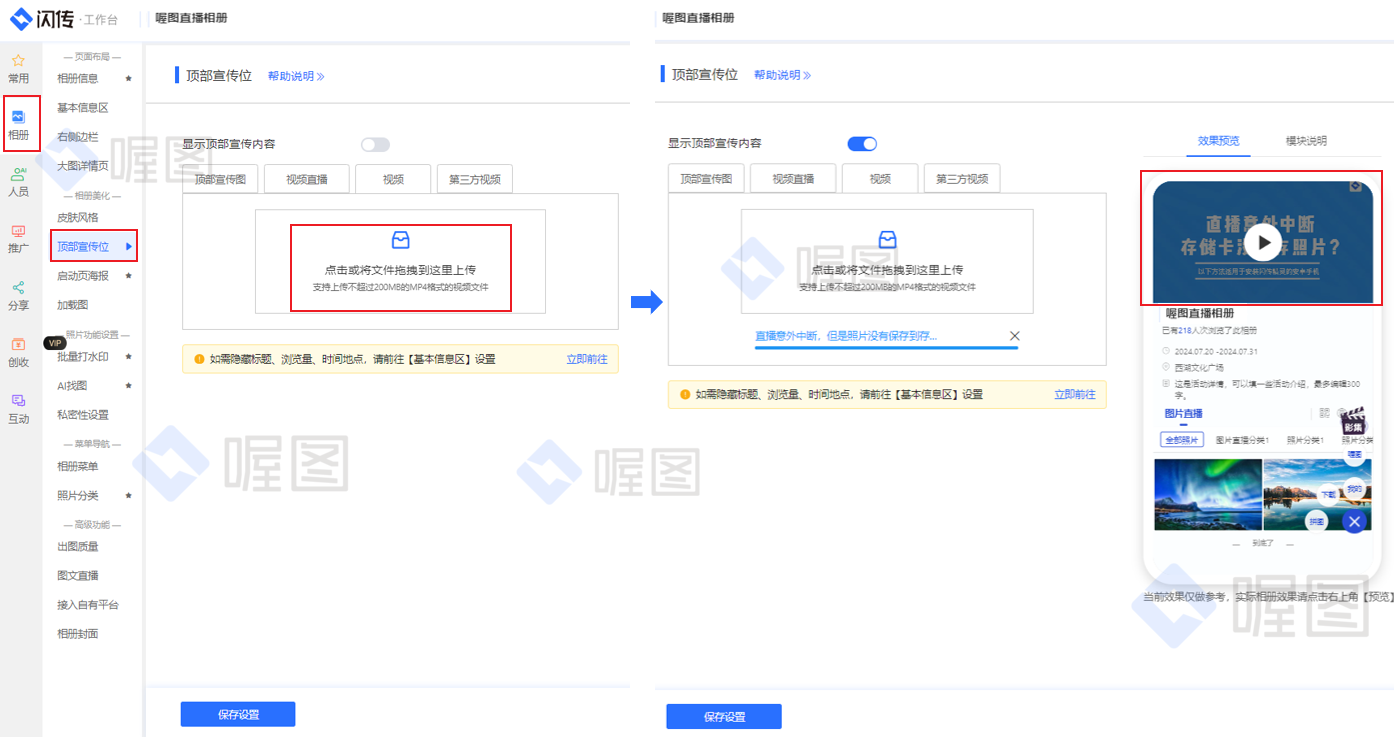Click the corner icon atop preview video

tap(1355, 186)
